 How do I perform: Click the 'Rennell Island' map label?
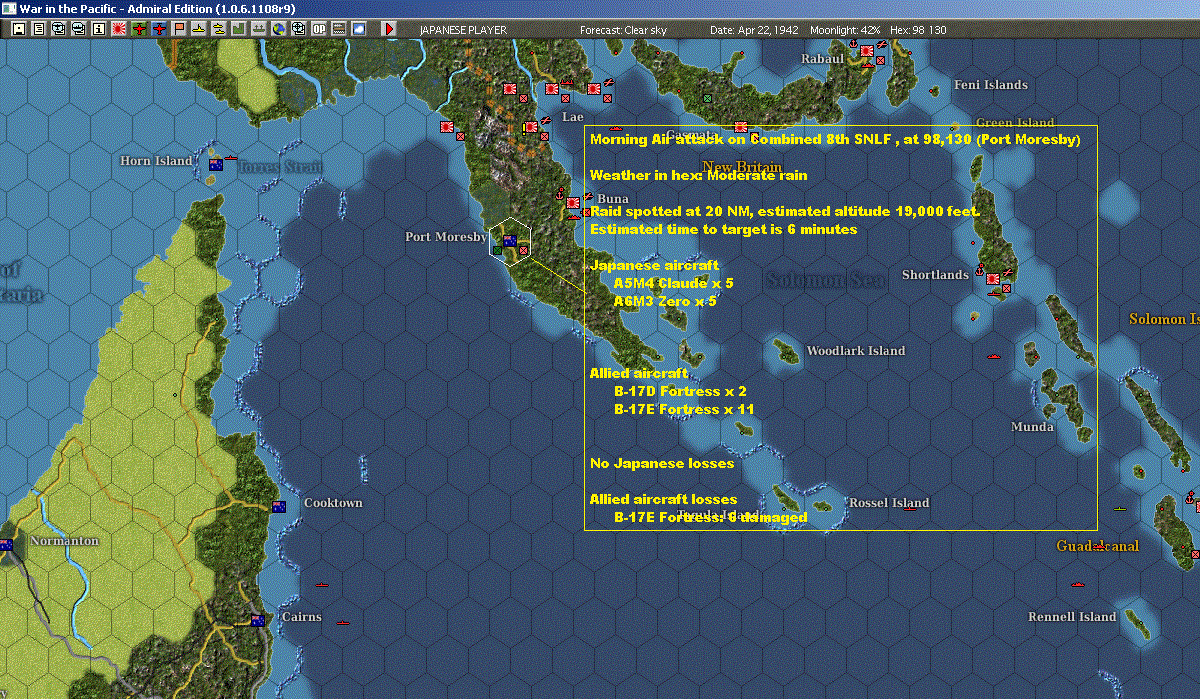pos(1072,617)
